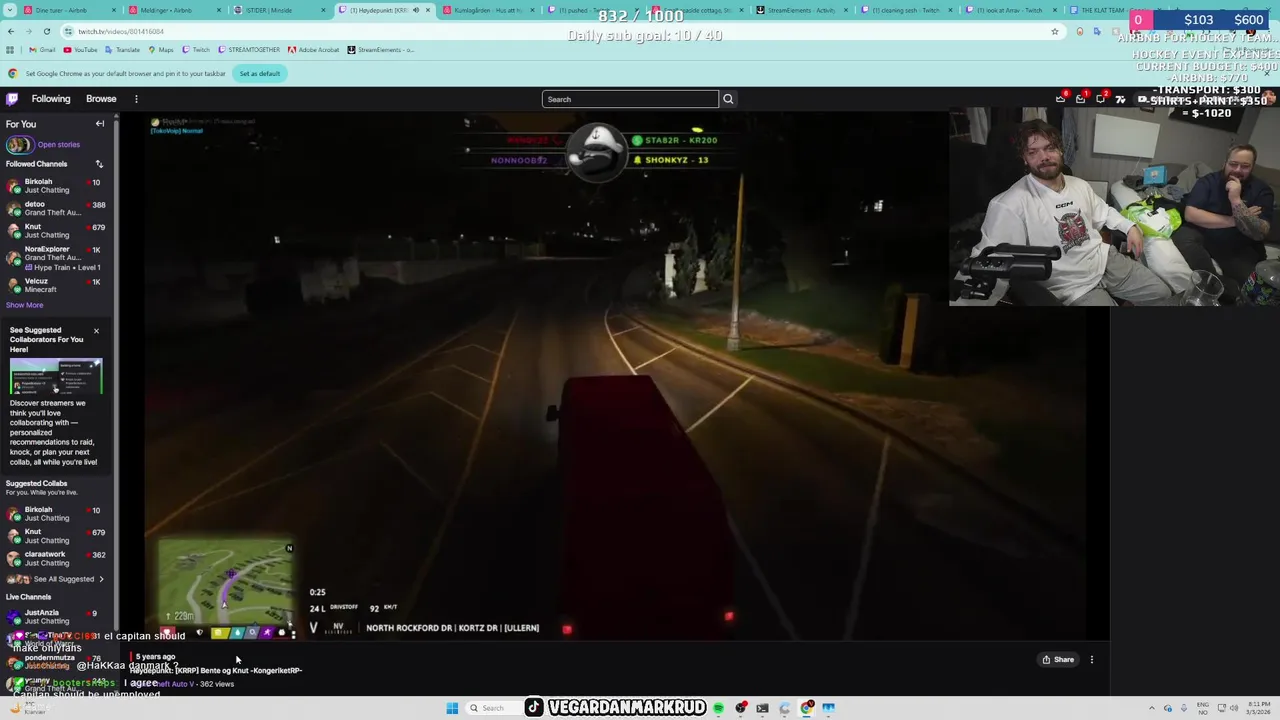Open Velcuz's Minecraft channel

pyautogui.click(x=56, y=285)
